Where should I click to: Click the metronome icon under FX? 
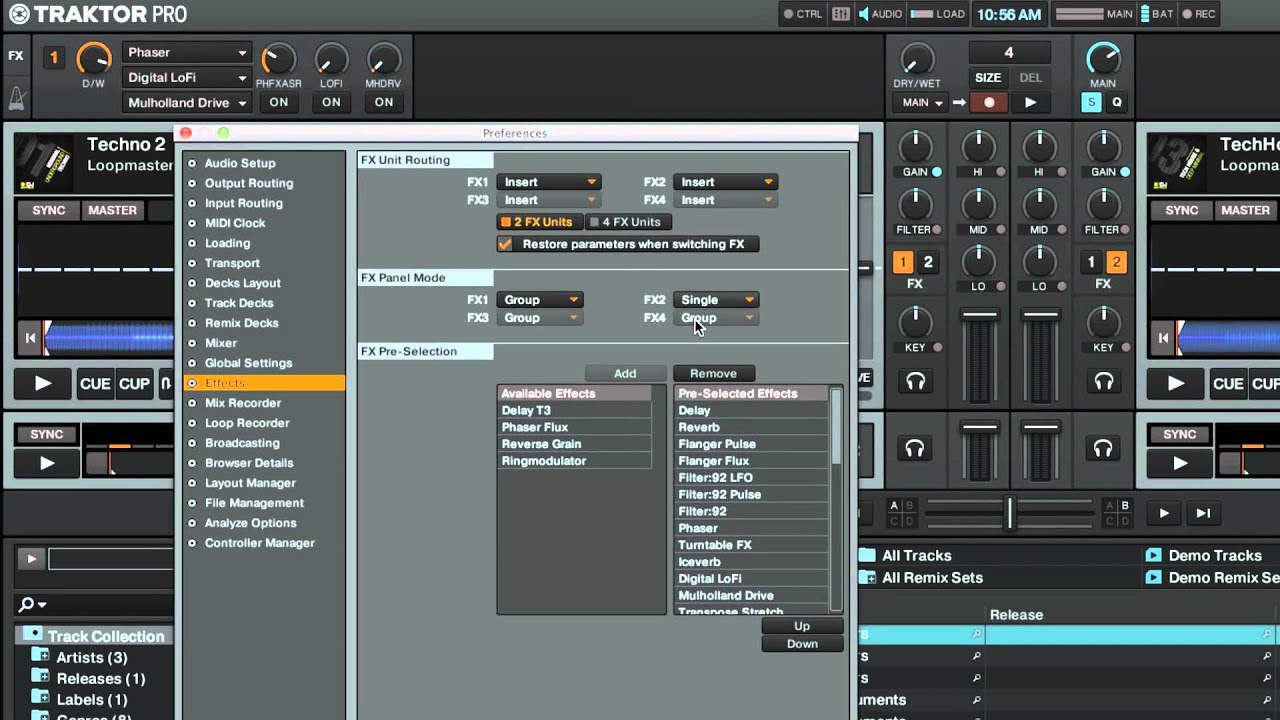tap(16, 98)
